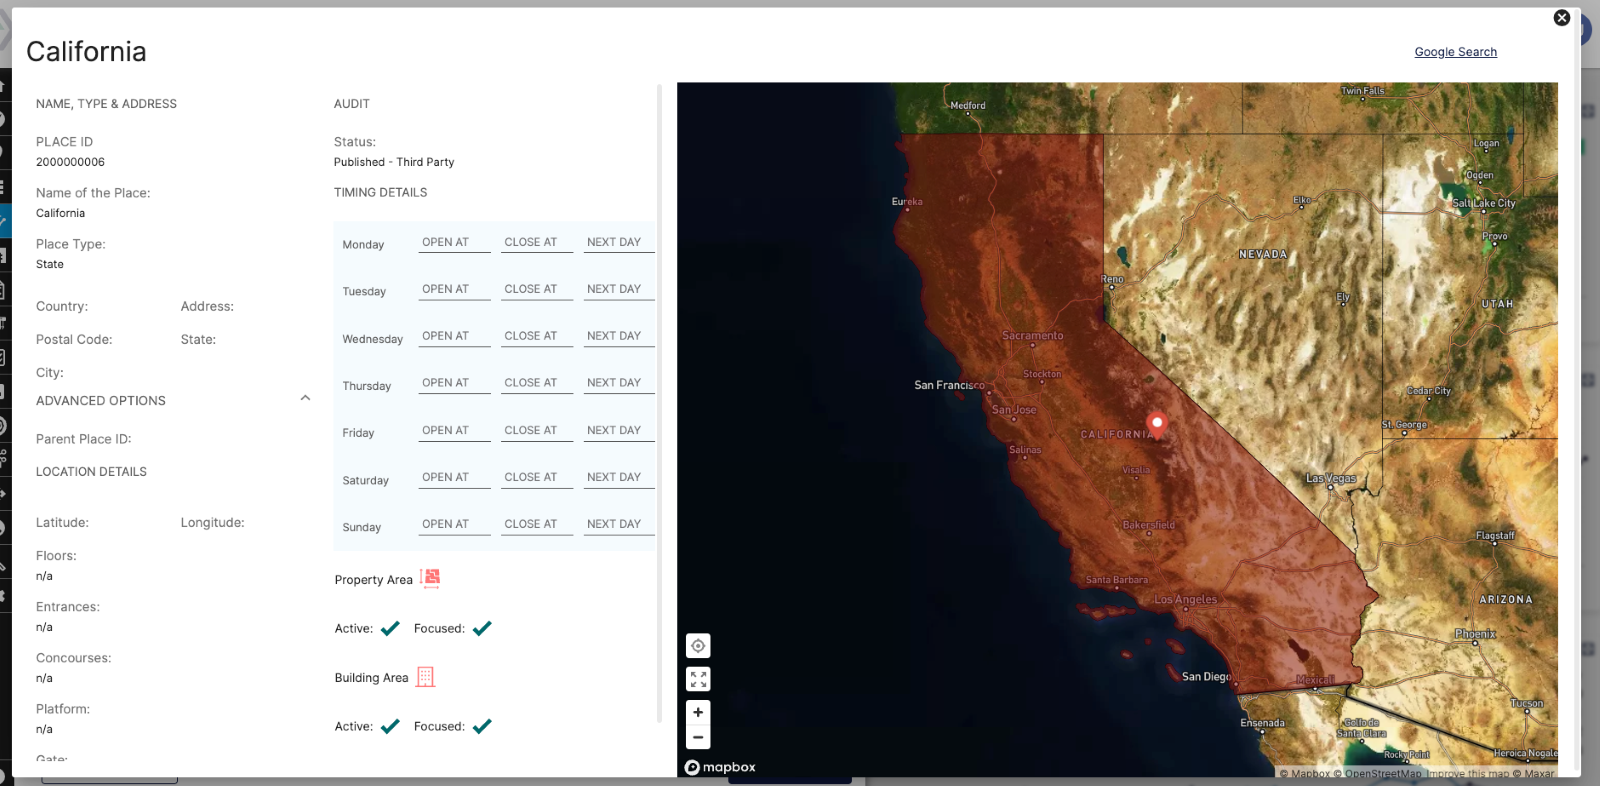This screenshot has height=786, width=1600.
Task: Set Monday CLOSE AT field
Action: tap(537, 242)
